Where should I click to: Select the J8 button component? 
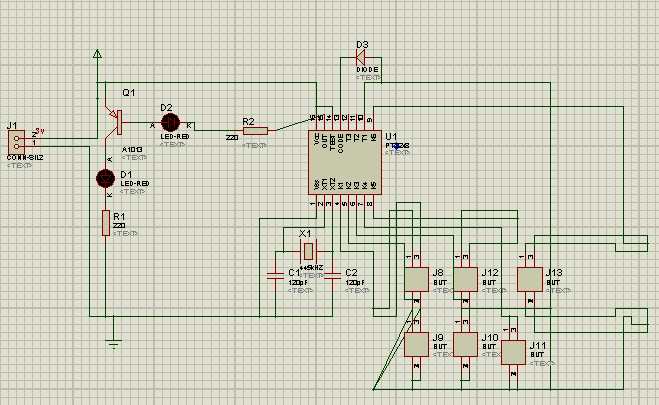point(416,279)
